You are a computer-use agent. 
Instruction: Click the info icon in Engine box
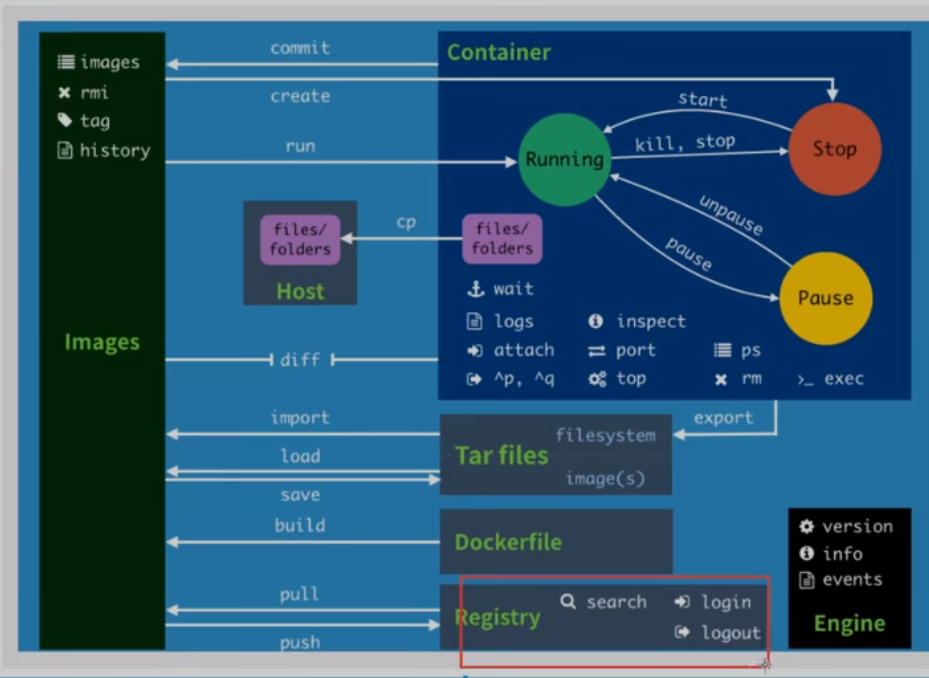806,553
